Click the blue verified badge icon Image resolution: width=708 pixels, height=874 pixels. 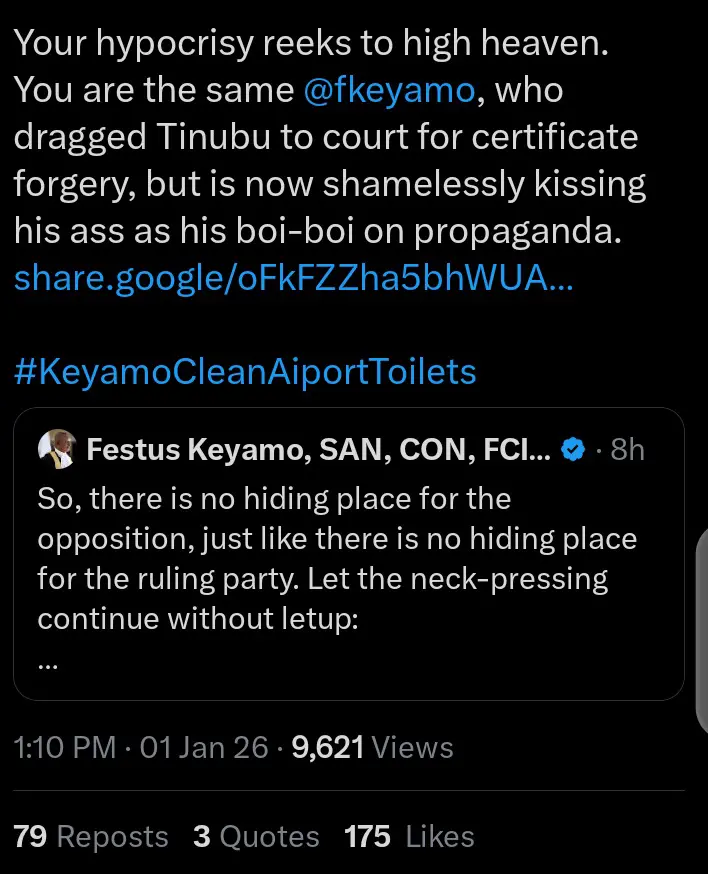coord(572,450)
